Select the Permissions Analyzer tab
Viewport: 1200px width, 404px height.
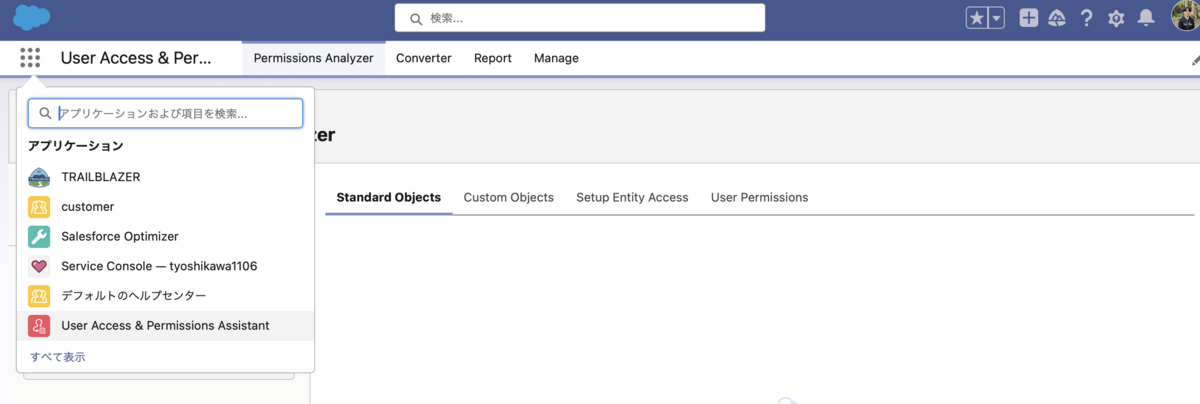point(313,58)
